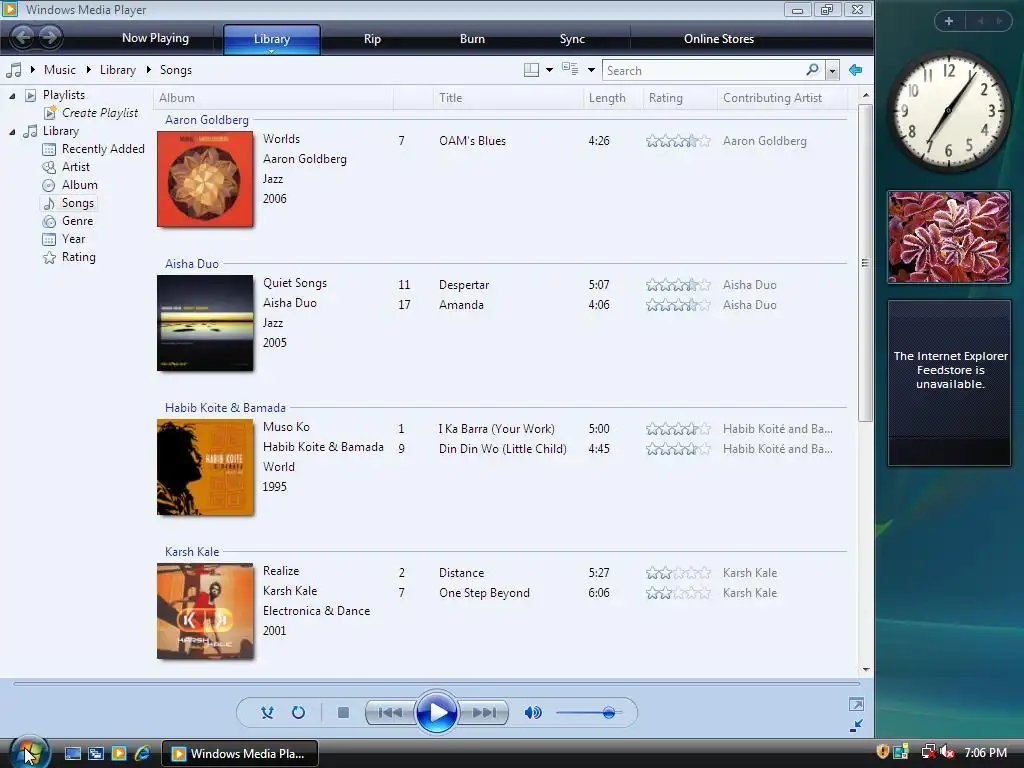Click the Back navigation arrow
The width and height of the screenshot is (1024, 768).
point(24,37)
